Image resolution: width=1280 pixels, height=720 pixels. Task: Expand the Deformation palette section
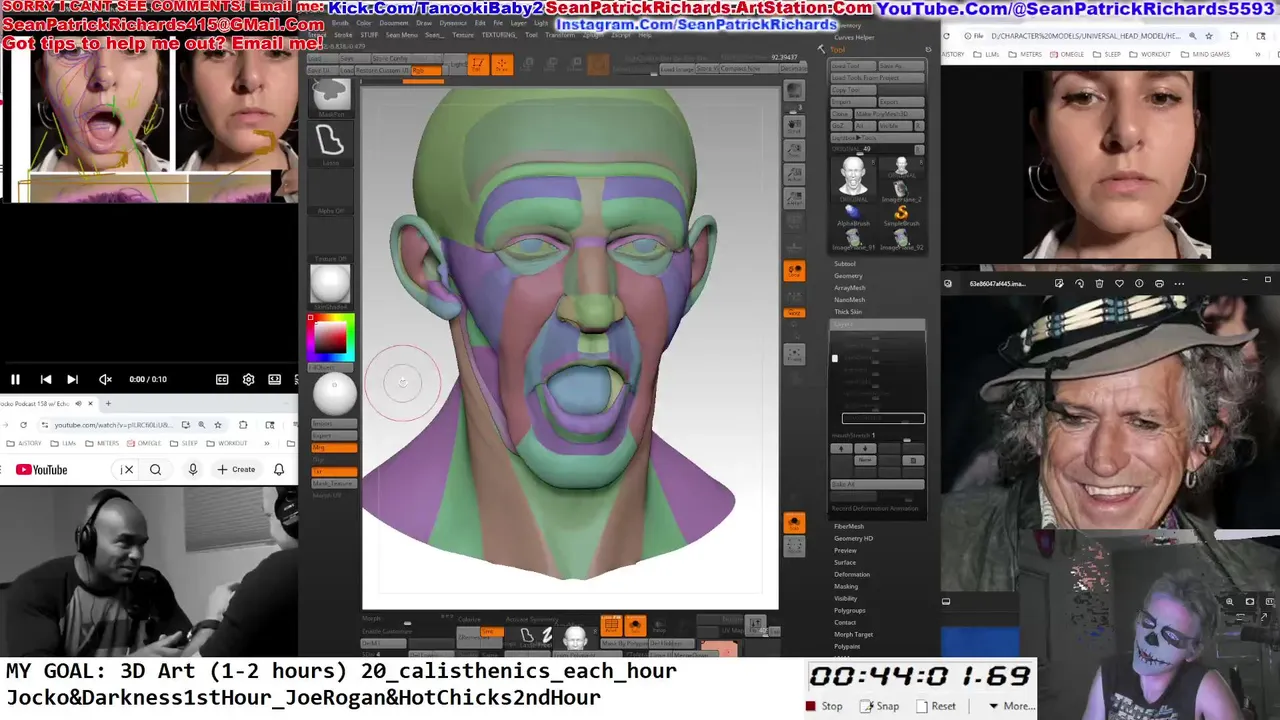point(852,574)
